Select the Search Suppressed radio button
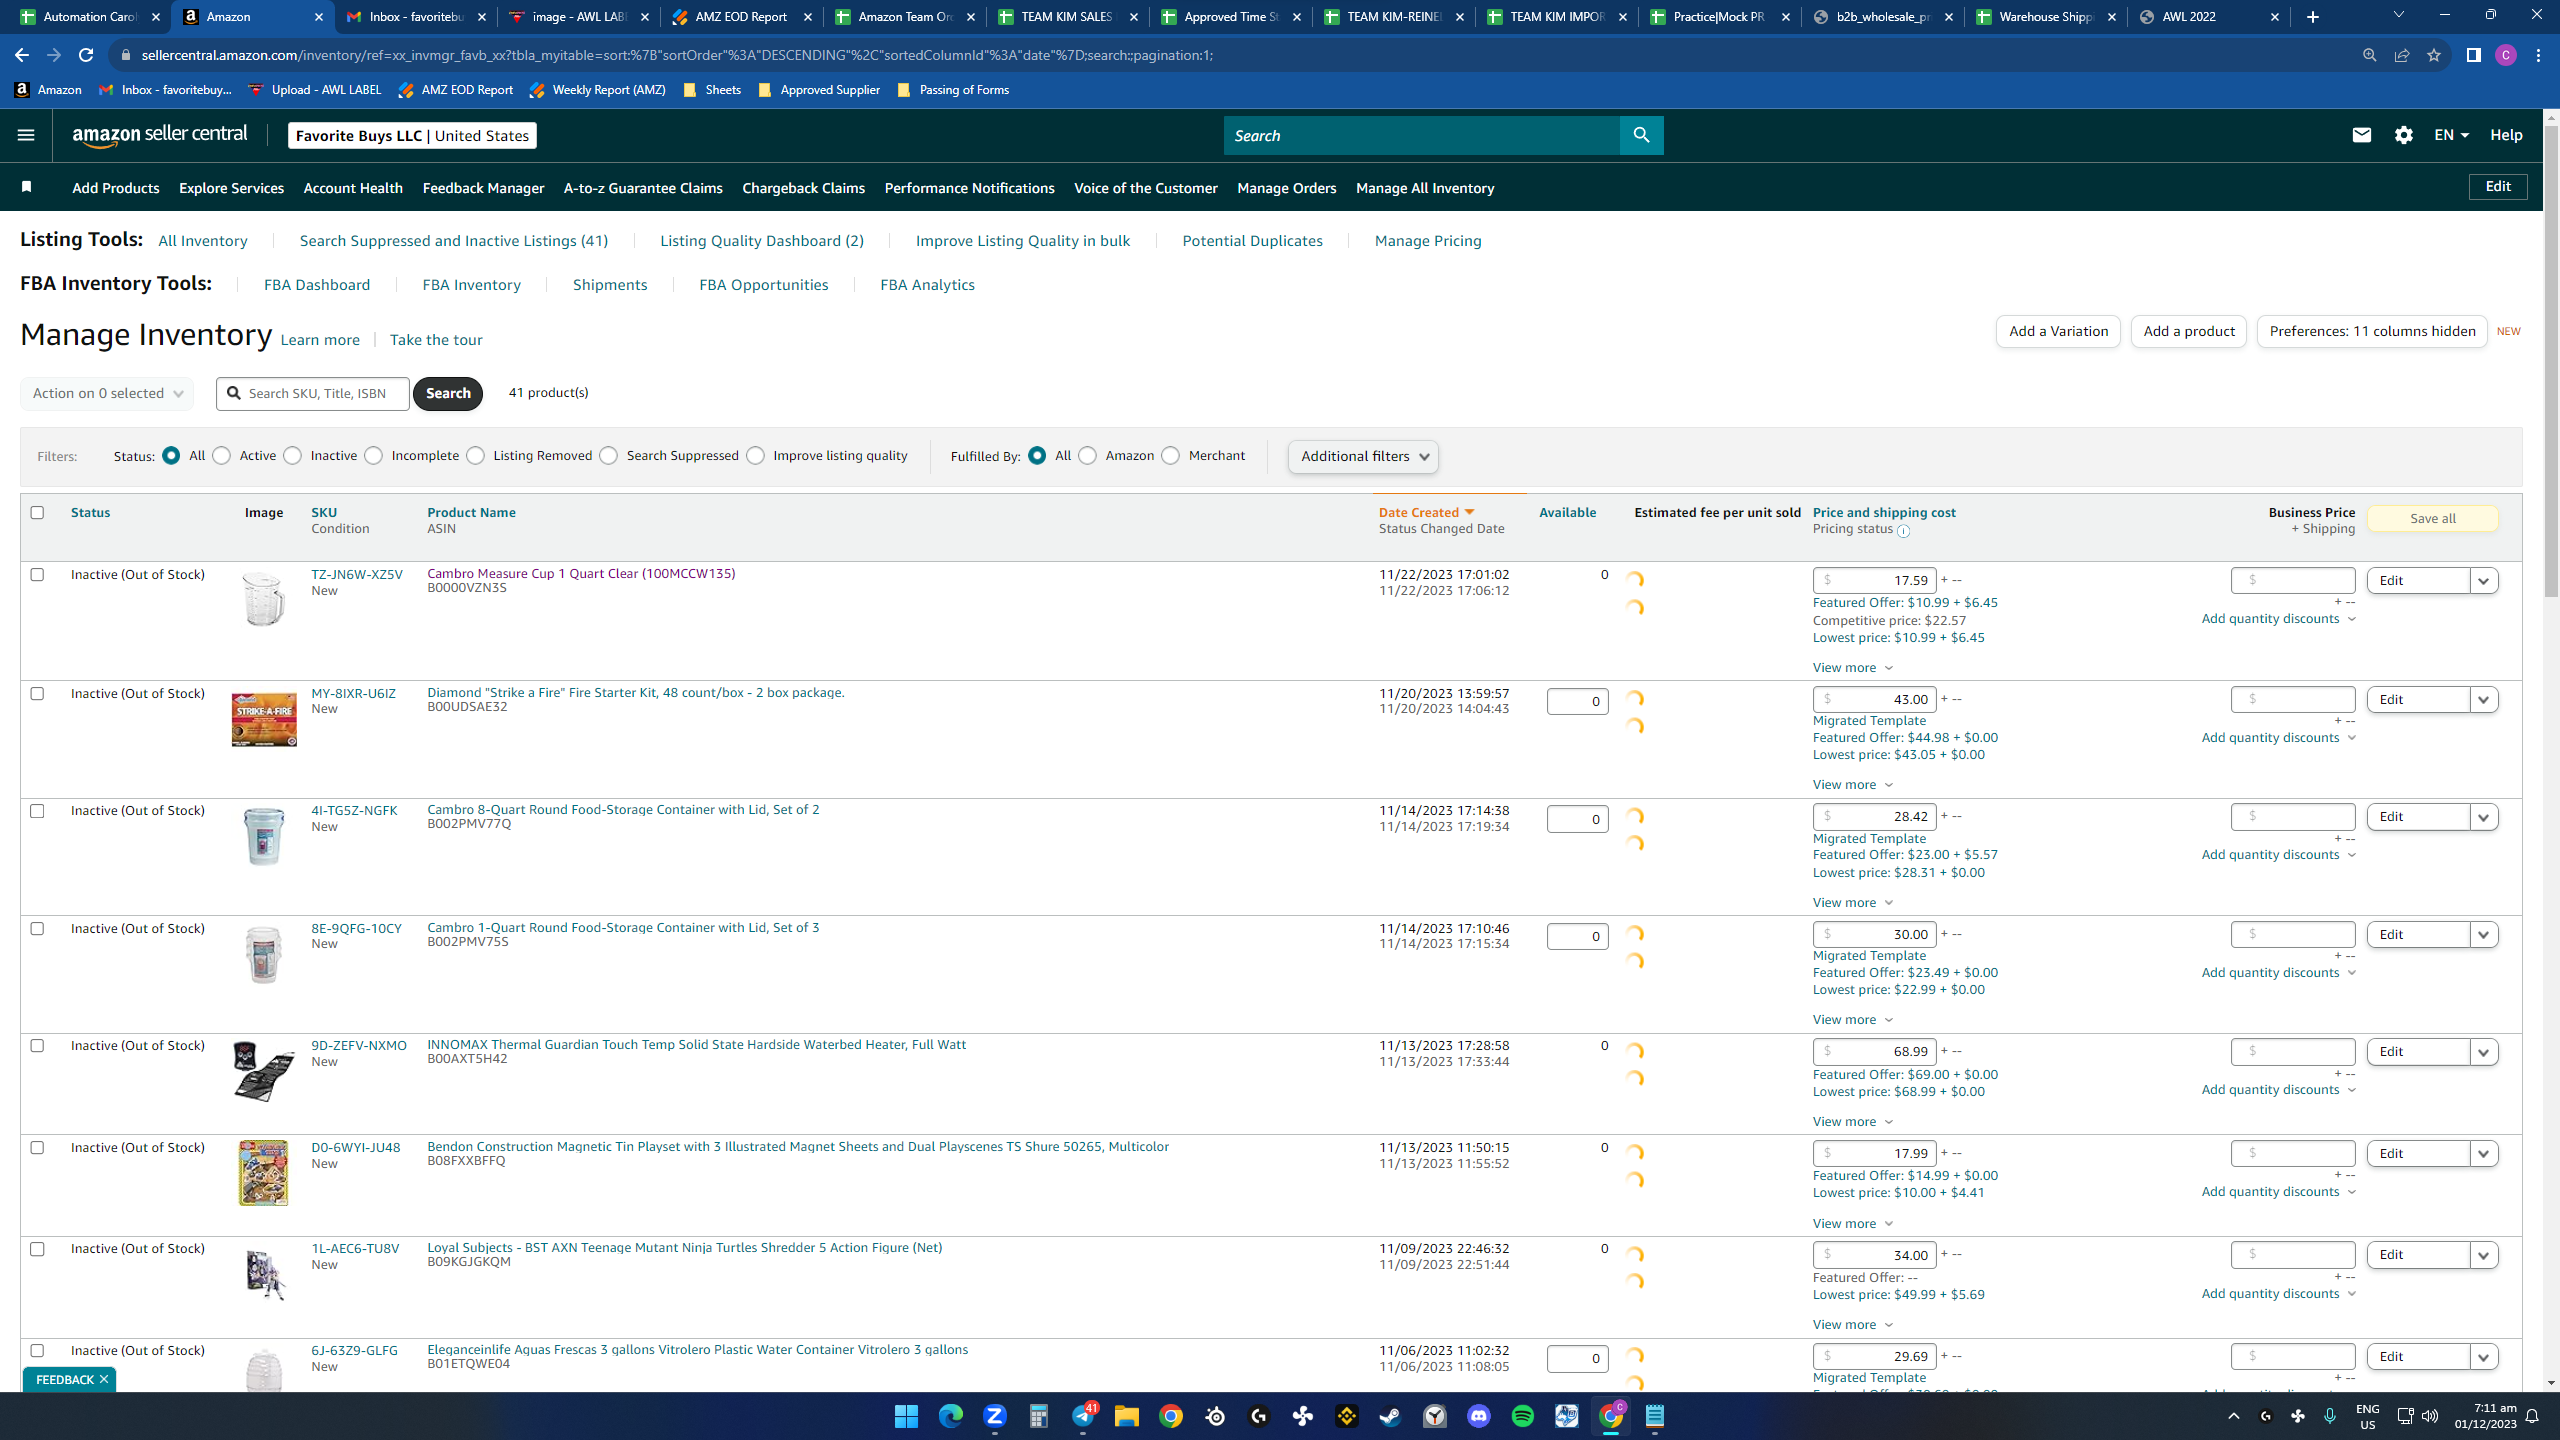The image size is (2560, 1440). 609,456
